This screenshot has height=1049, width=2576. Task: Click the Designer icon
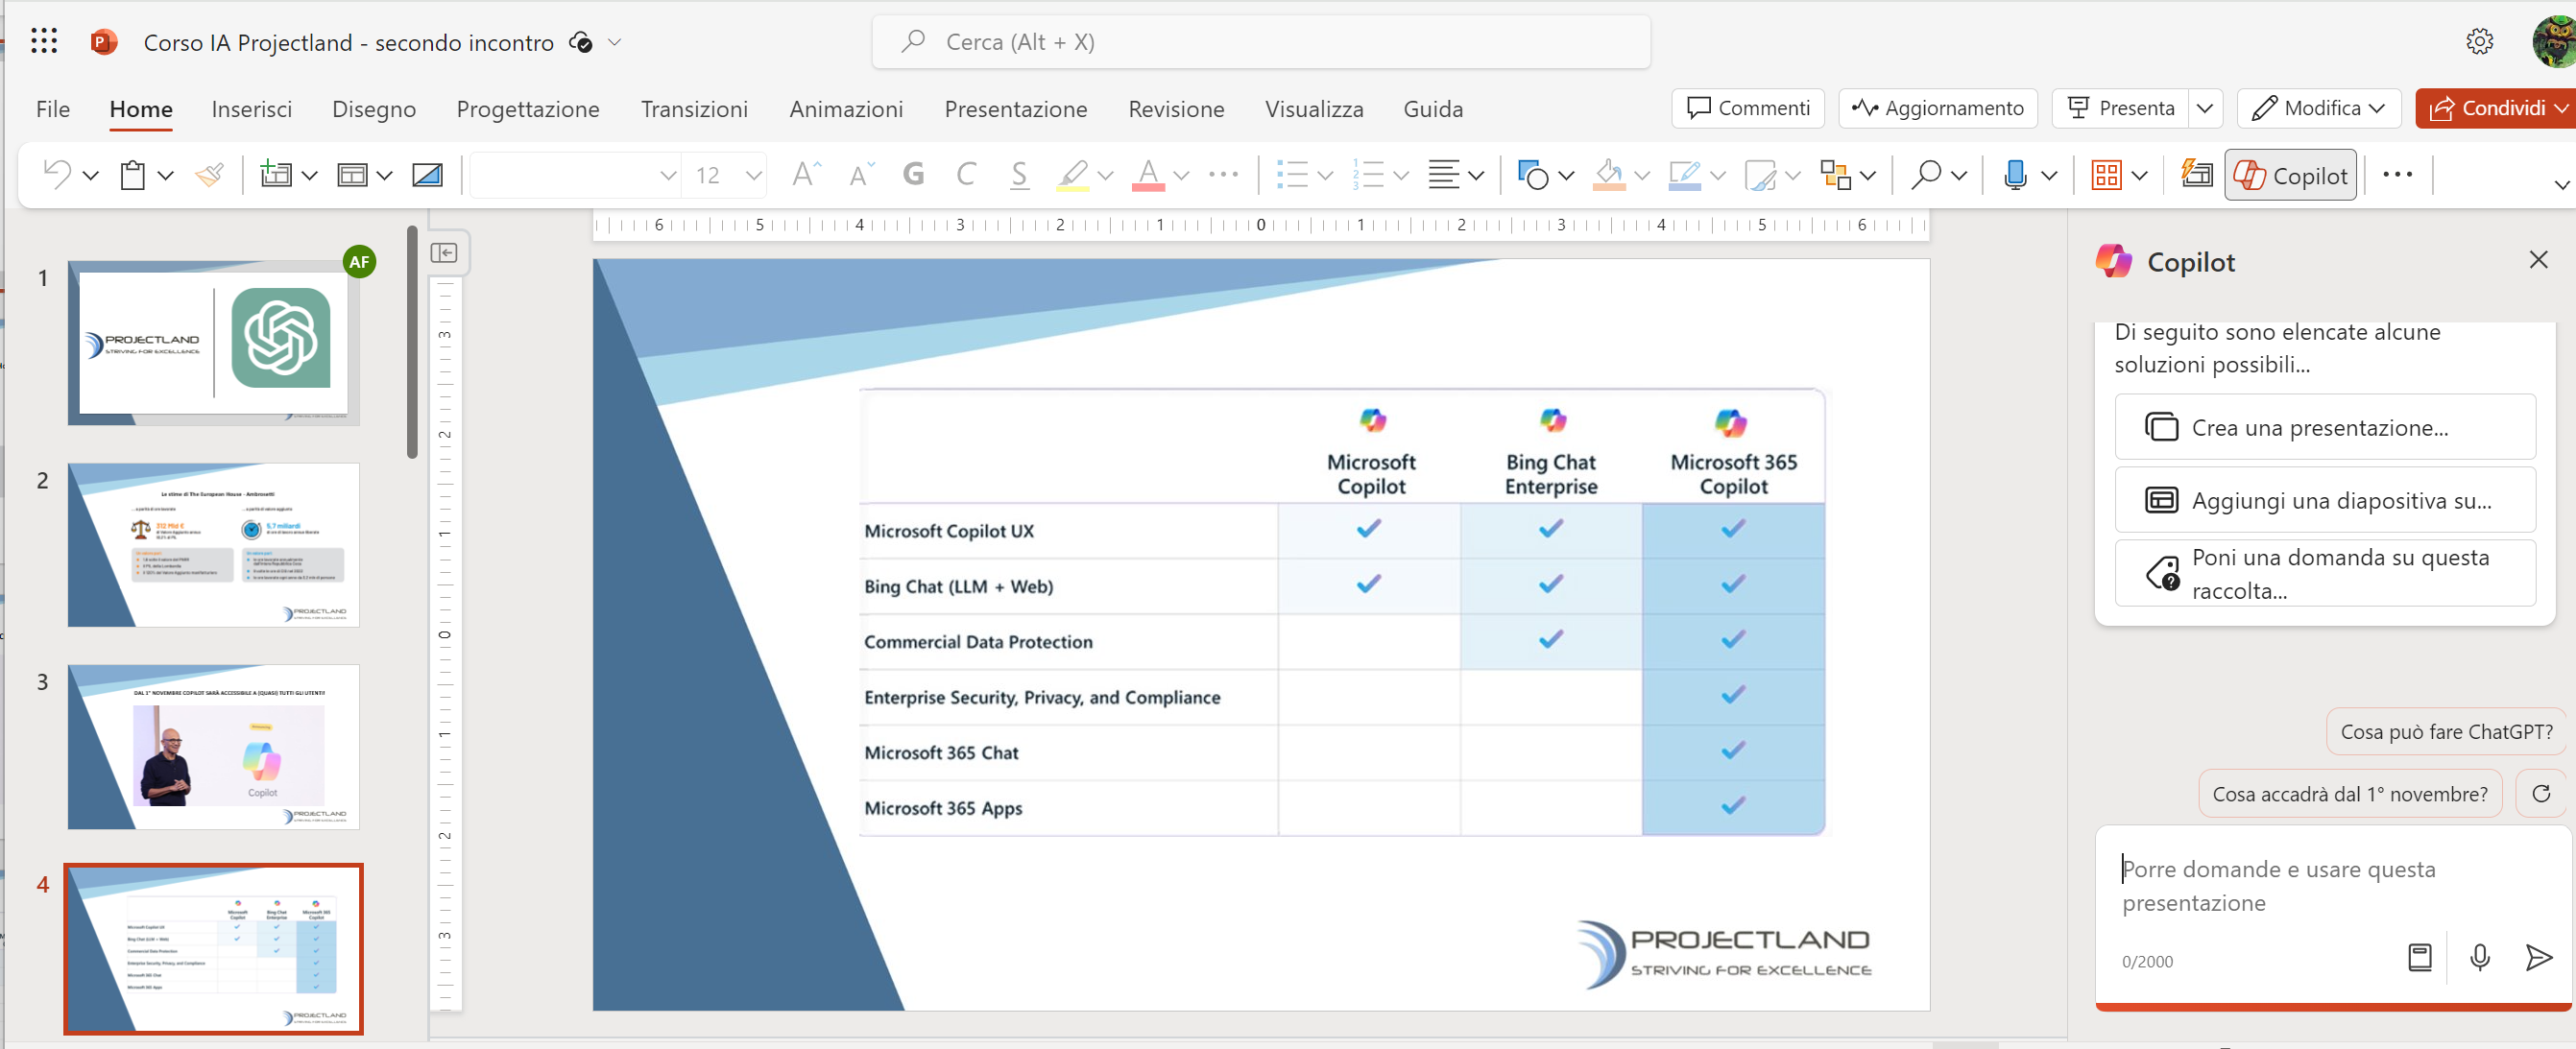tap(2196, 174)
